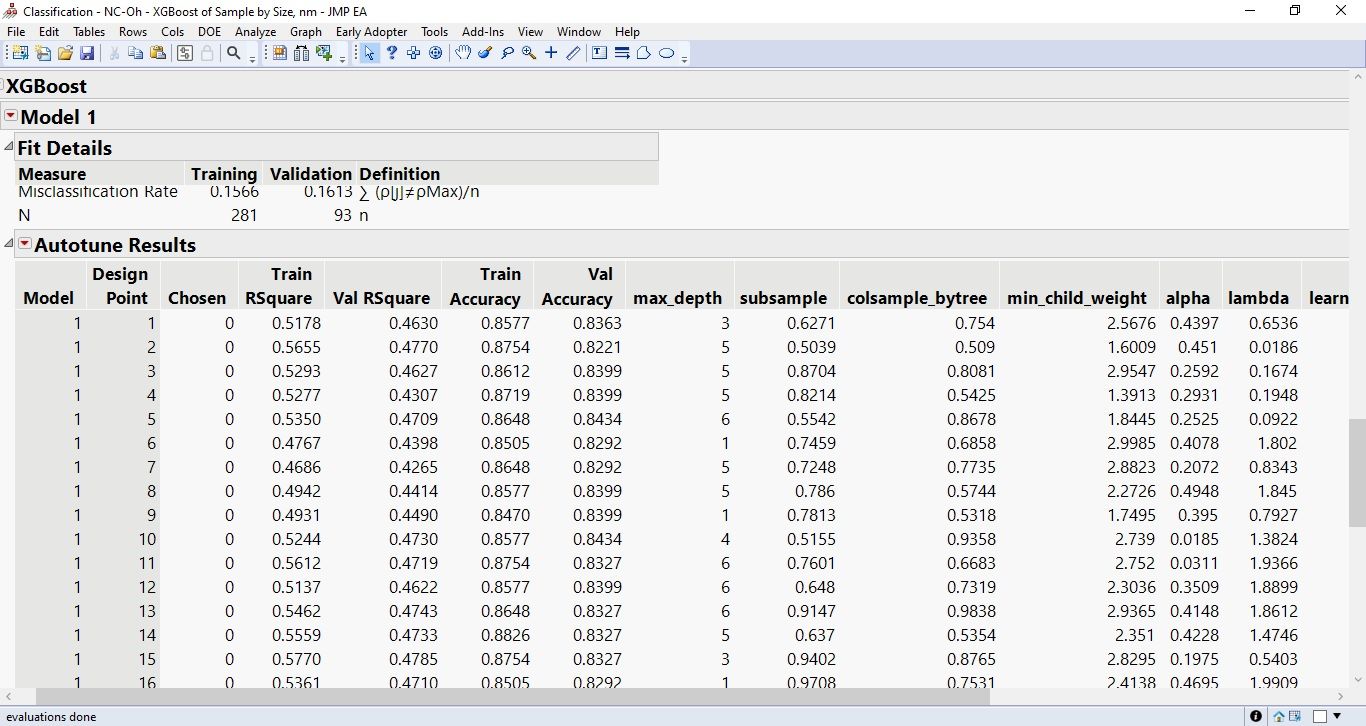Copy the current selection
This screenshot has width=1366, height=726.
pos(134,53)
